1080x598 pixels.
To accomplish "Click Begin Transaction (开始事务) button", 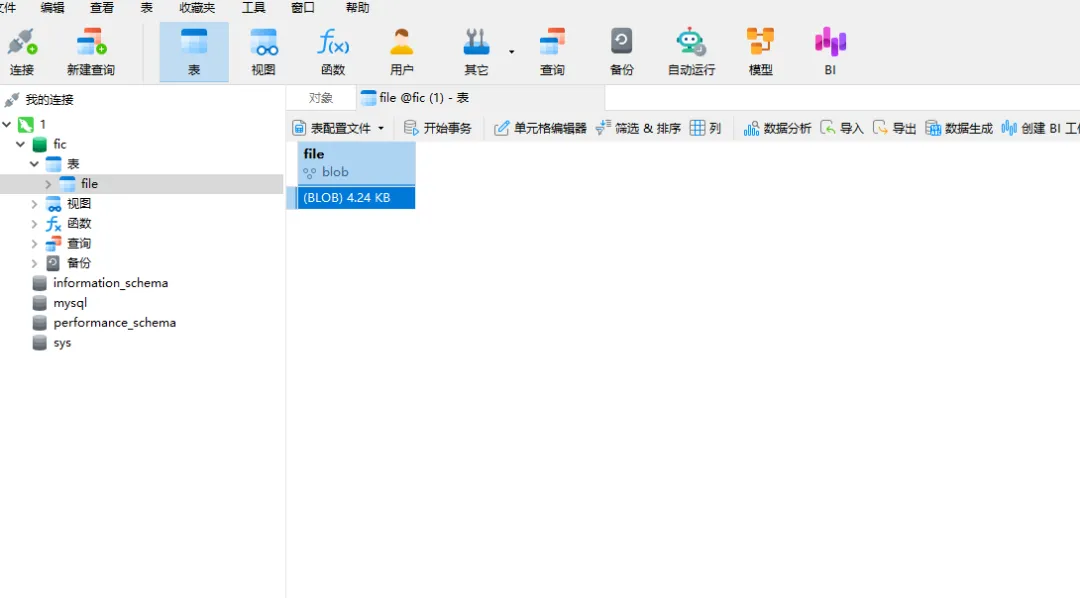I will tap(437, 128).
